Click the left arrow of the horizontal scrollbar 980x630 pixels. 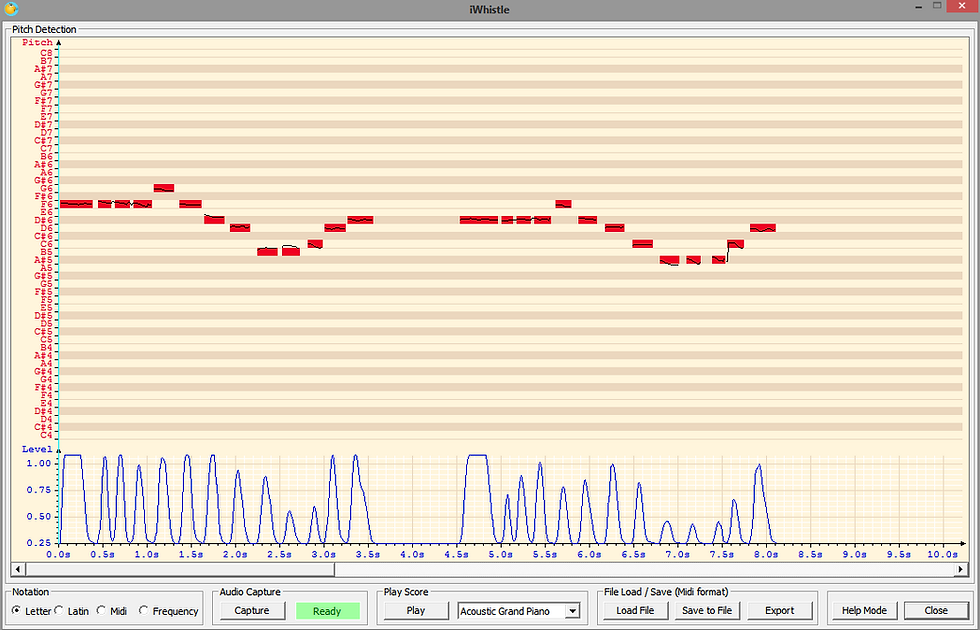coord(18,569)
